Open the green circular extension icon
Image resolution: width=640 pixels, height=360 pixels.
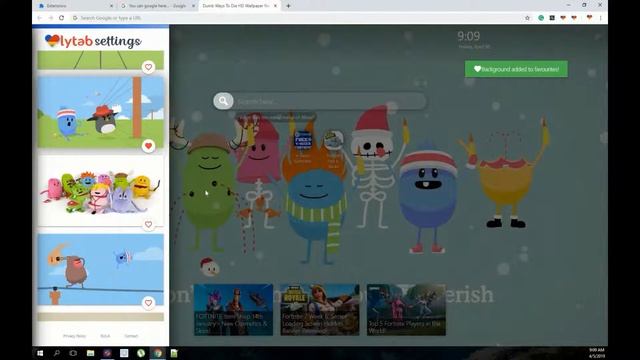pos(541,18)
